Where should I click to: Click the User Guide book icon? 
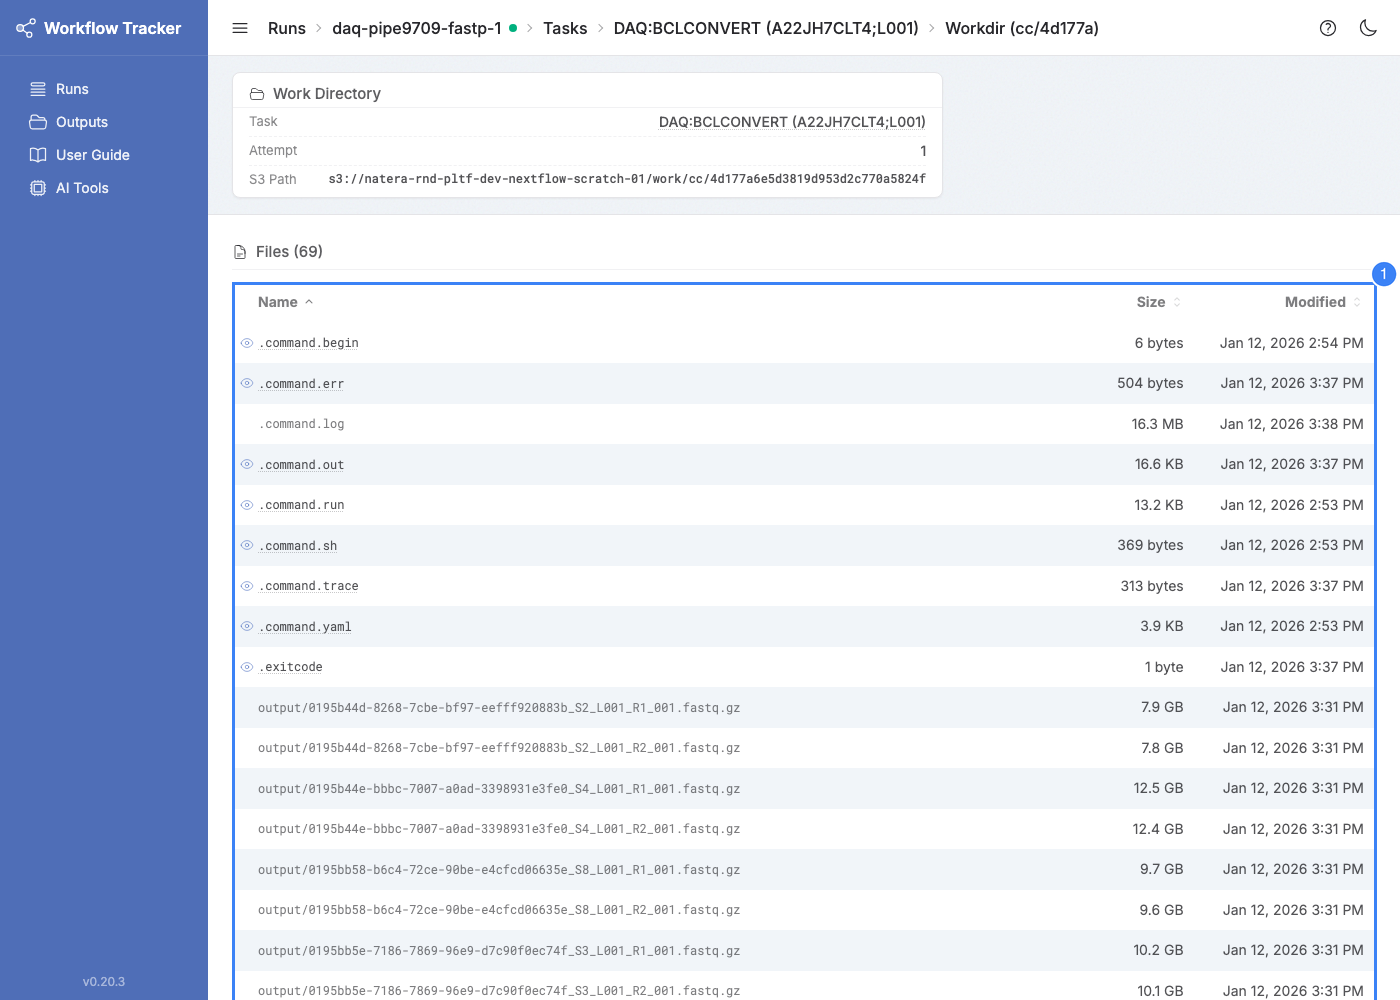[x=38, y=155]
